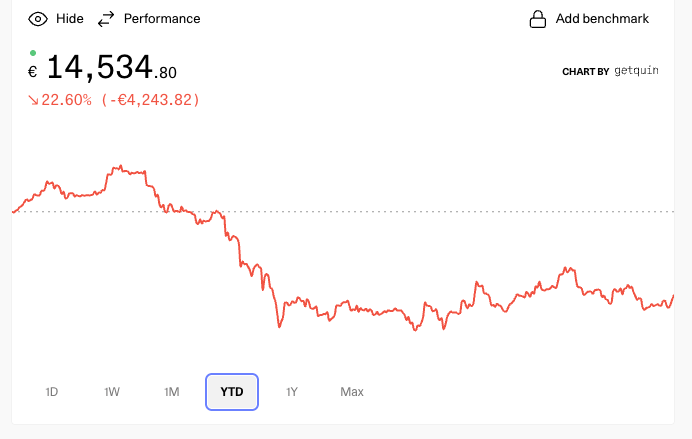Choose the Max time range

coord(352,392)
